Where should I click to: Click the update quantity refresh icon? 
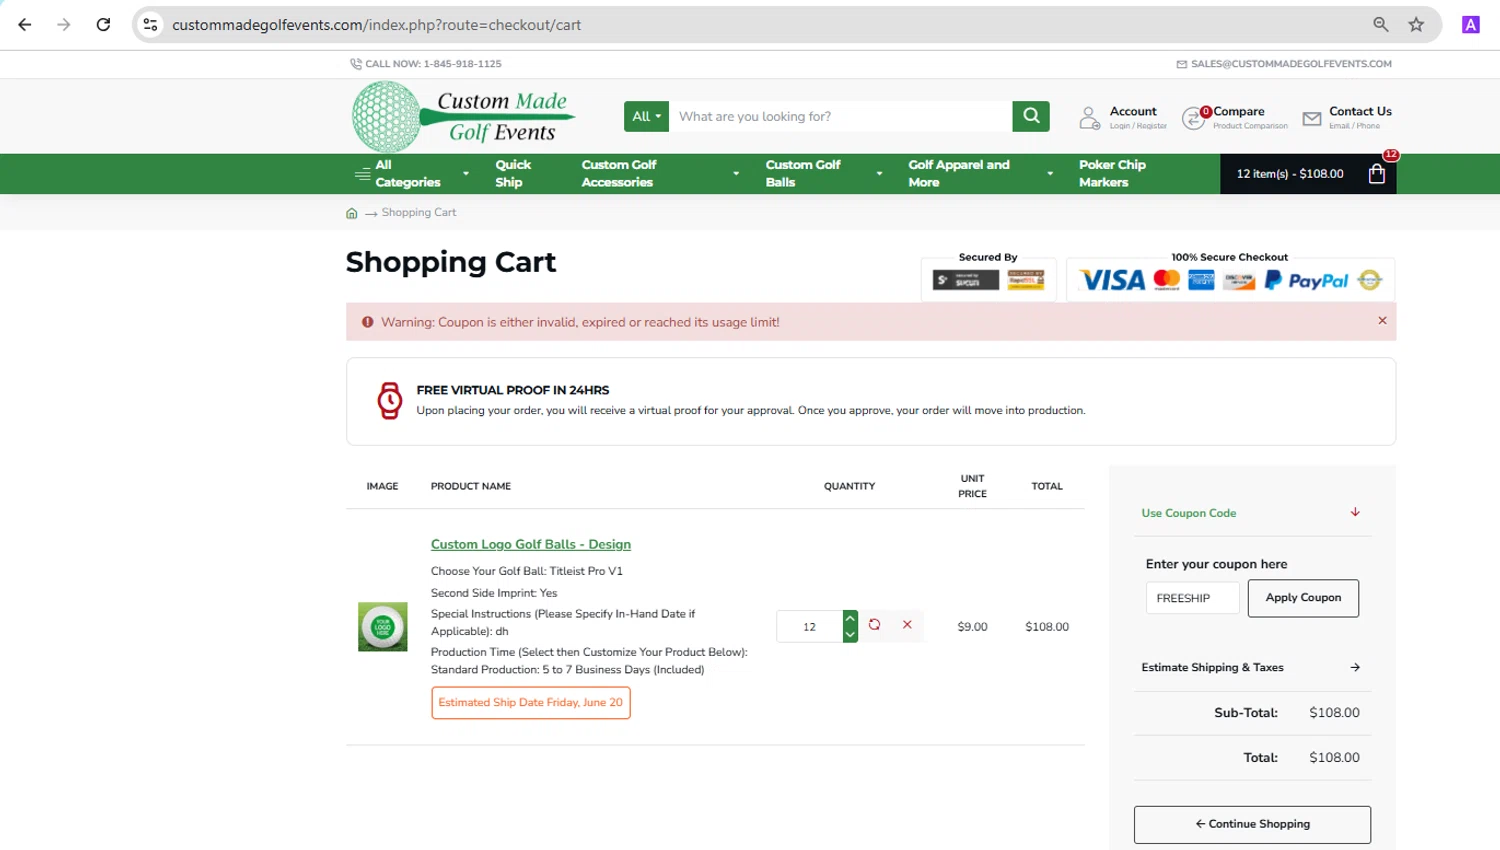point(875,625)
